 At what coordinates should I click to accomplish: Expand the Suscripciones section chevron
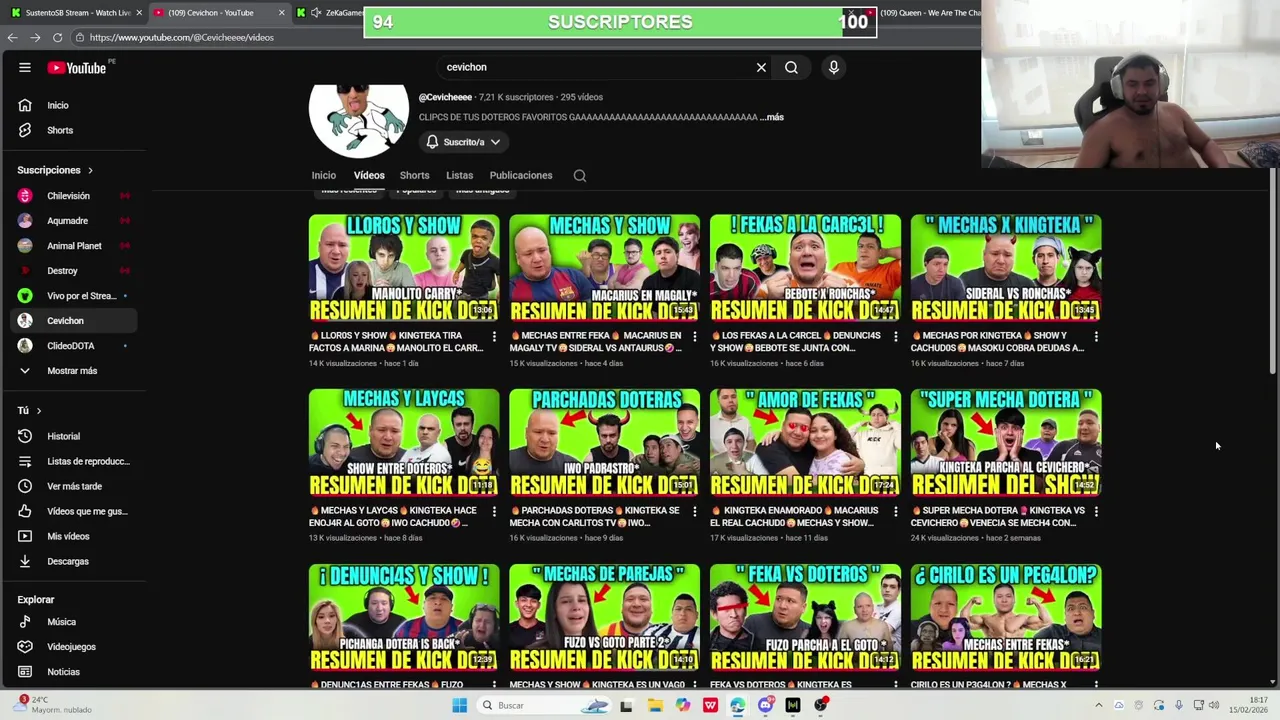tap(90, 170)
